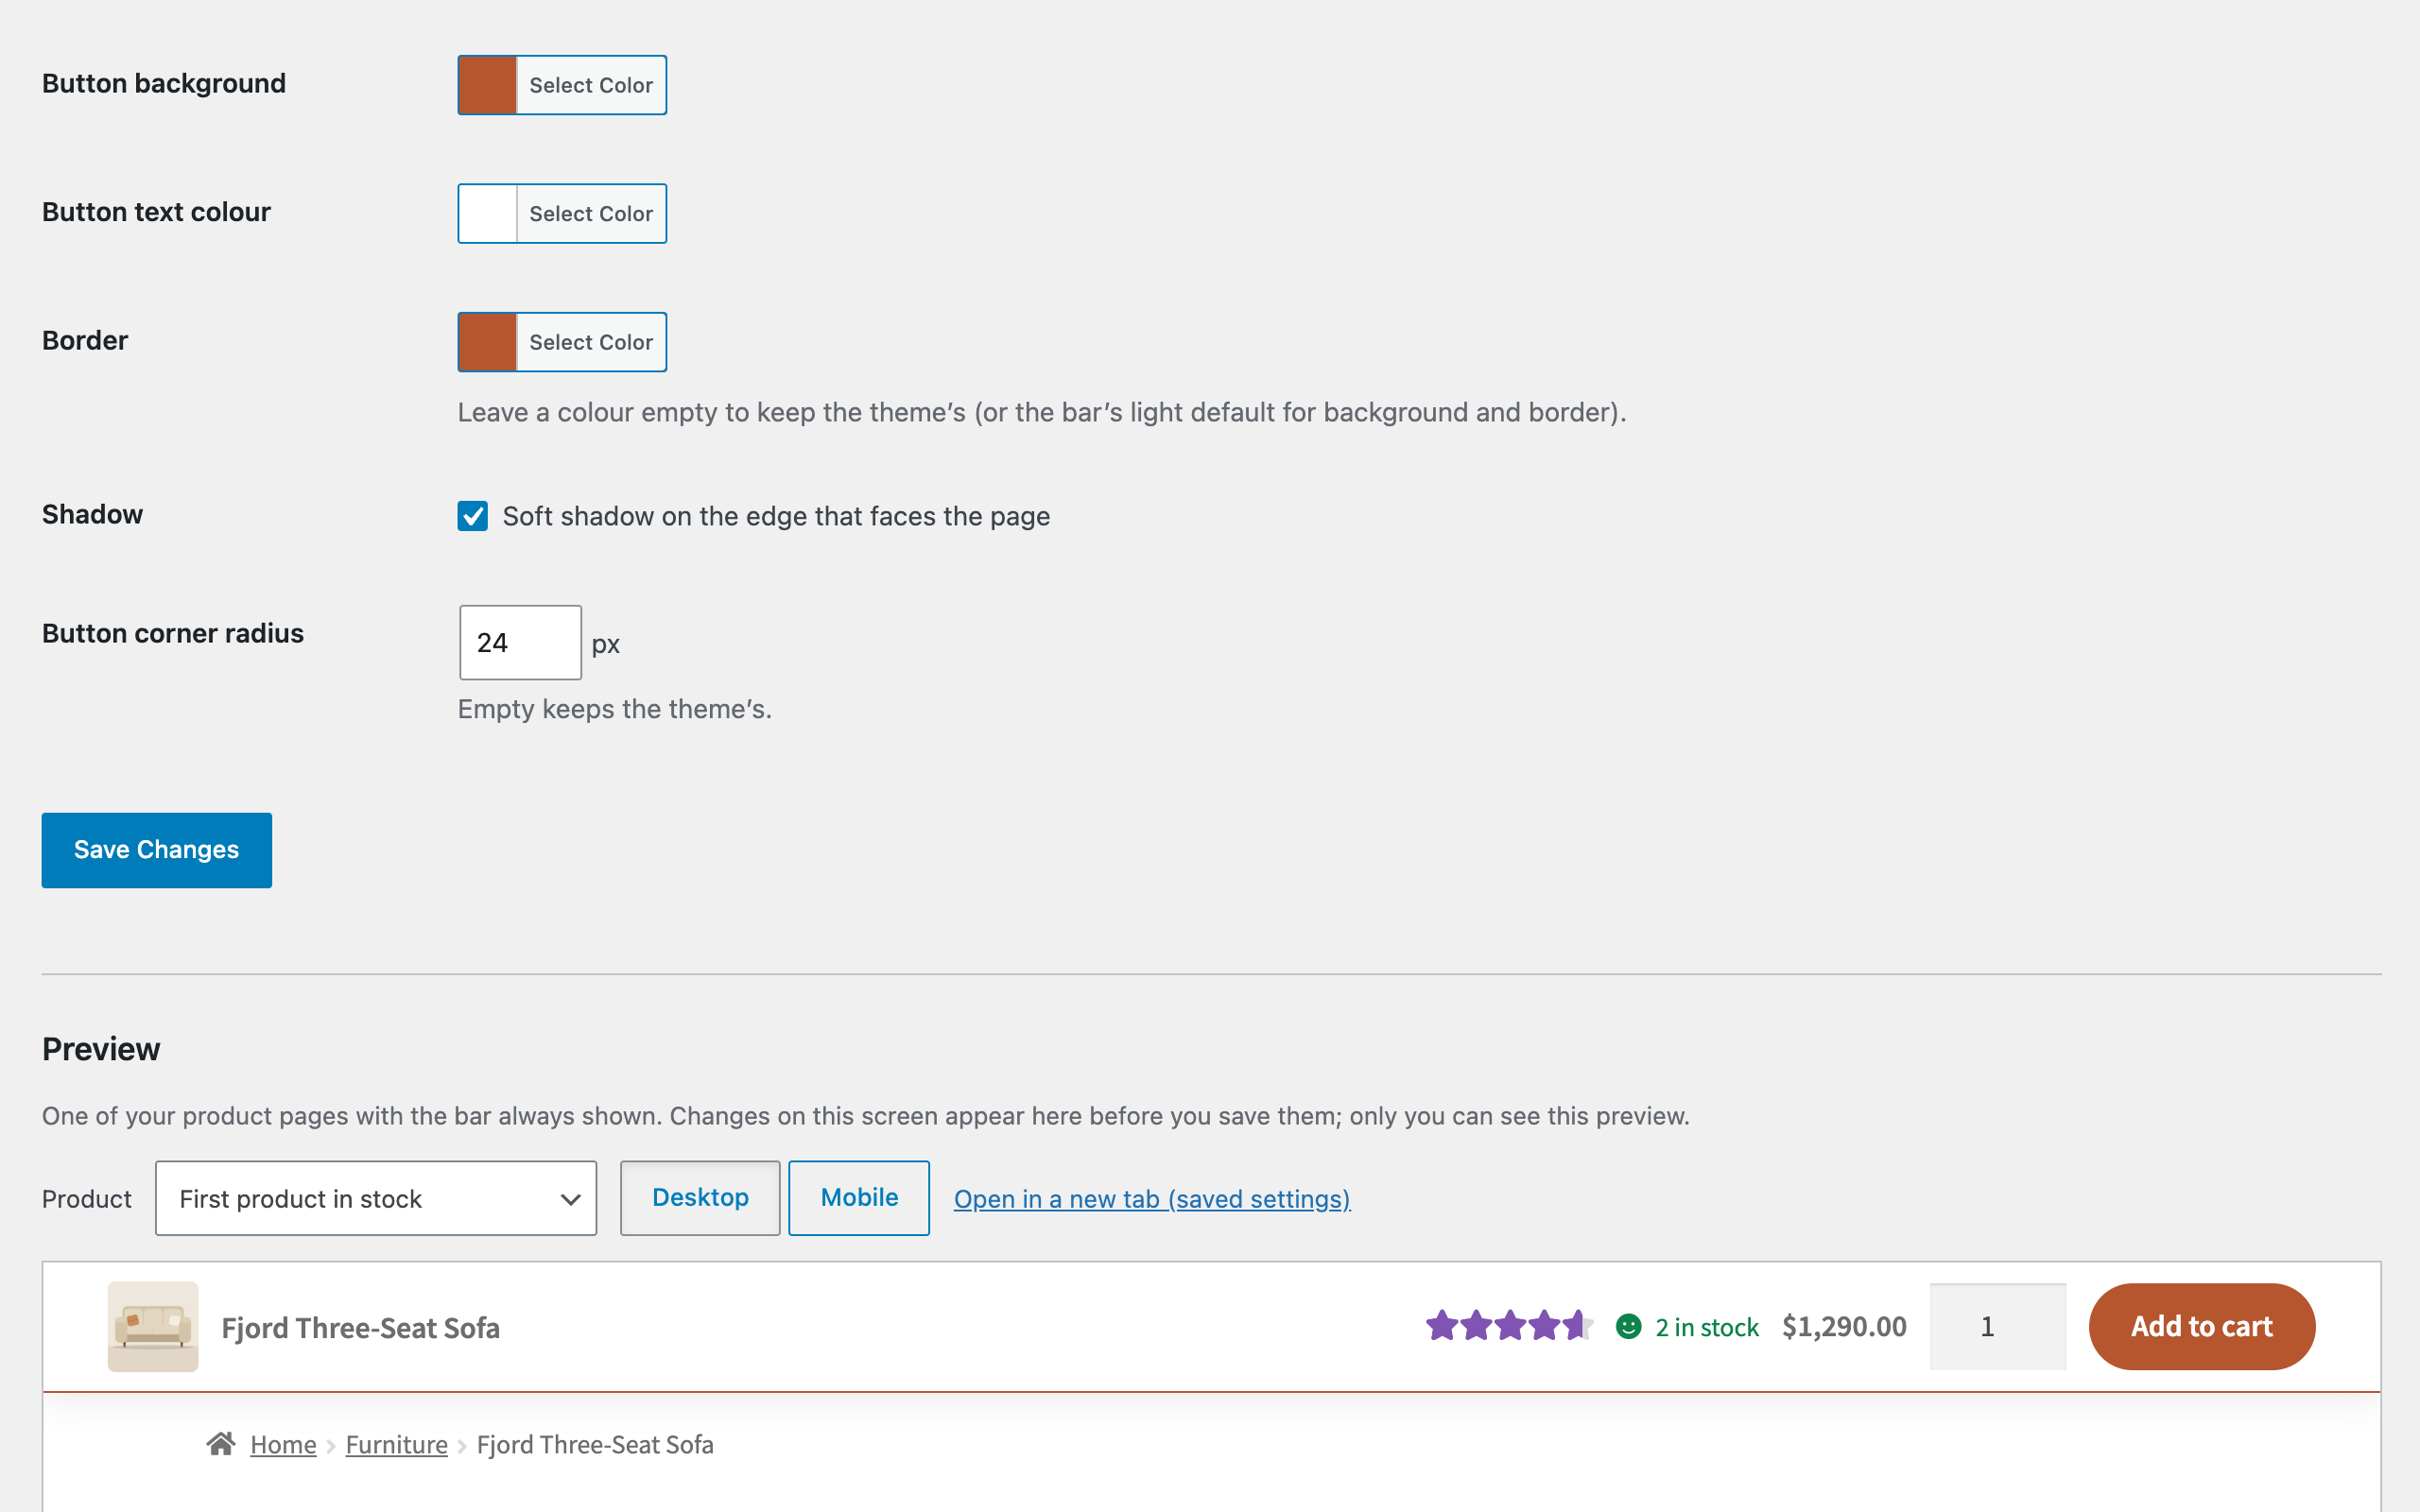Click the star rating in preview bar
Image resolution: width=2420 pixels, height=1512 pixels.
pos(1509,1326)
